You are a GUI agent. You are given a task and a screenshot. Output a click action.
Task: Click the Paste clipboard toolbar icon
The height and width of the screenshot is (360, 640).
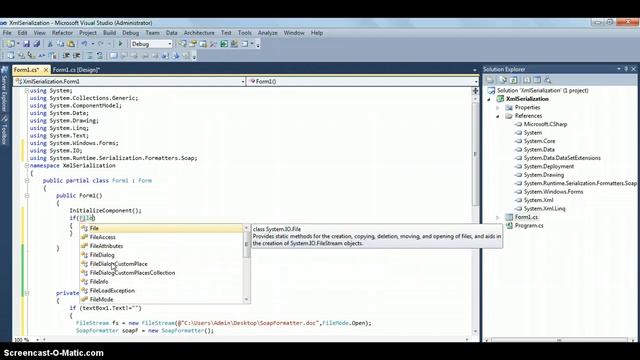(71, 44)
